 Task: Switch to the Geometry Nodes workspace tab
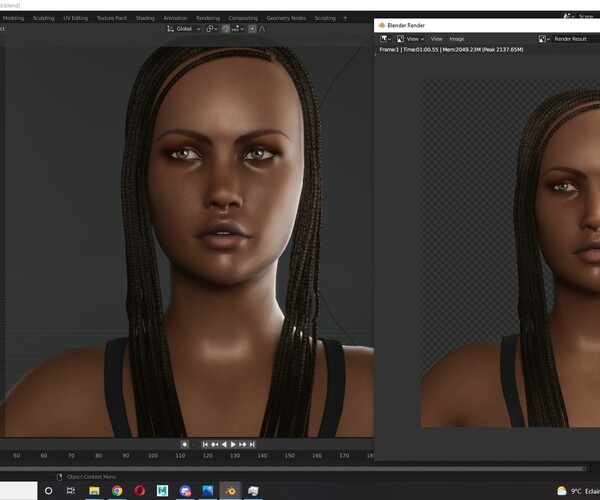[x=286, y=18]
